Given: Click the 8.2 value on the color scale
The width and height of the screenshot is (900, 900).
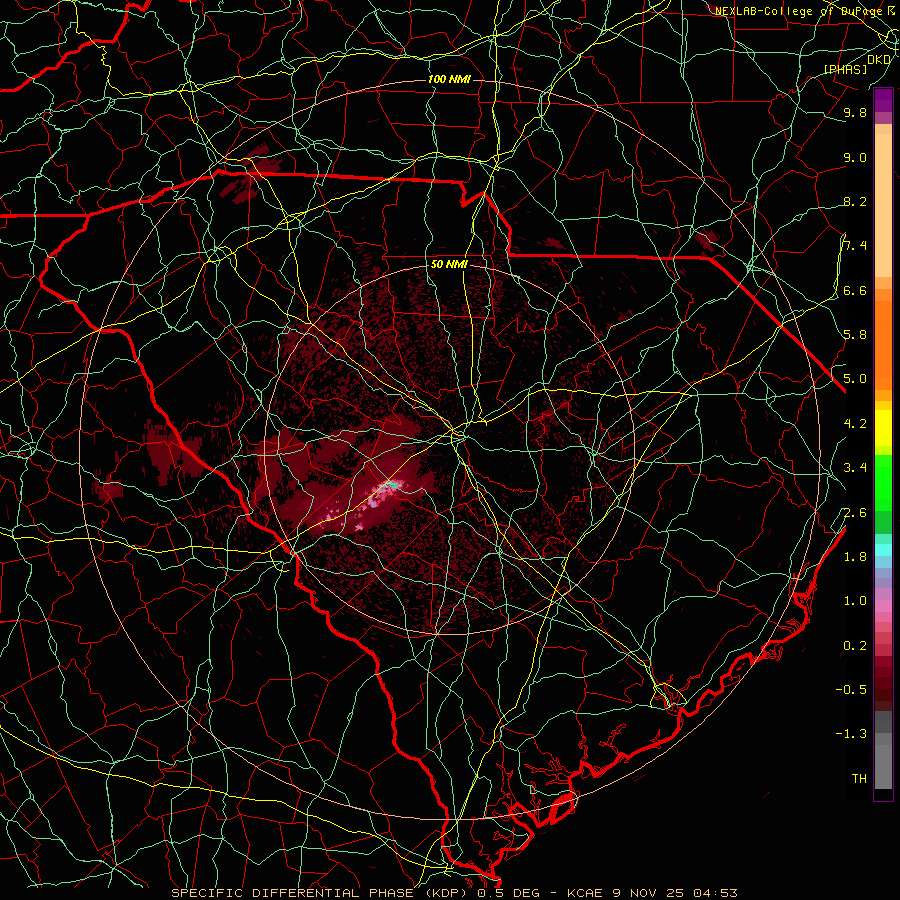Looking at the screenshot, I should pyautogui.click(x=855, y=201).
